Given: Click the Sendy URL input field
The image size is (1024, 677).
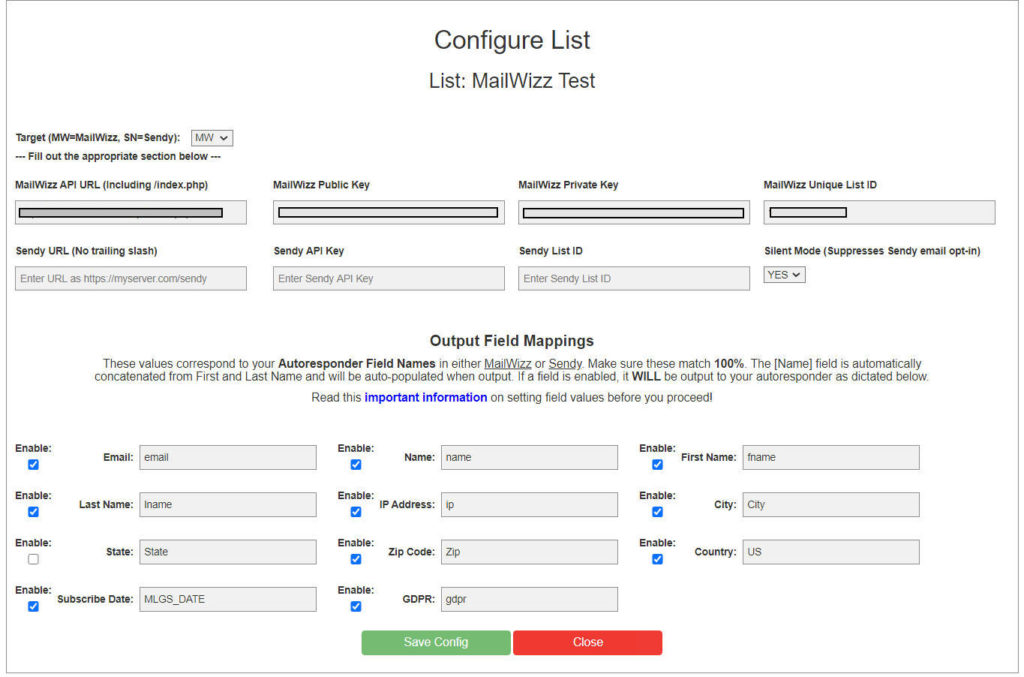Looking at the screenshot, I should click(x=131, y=278).
